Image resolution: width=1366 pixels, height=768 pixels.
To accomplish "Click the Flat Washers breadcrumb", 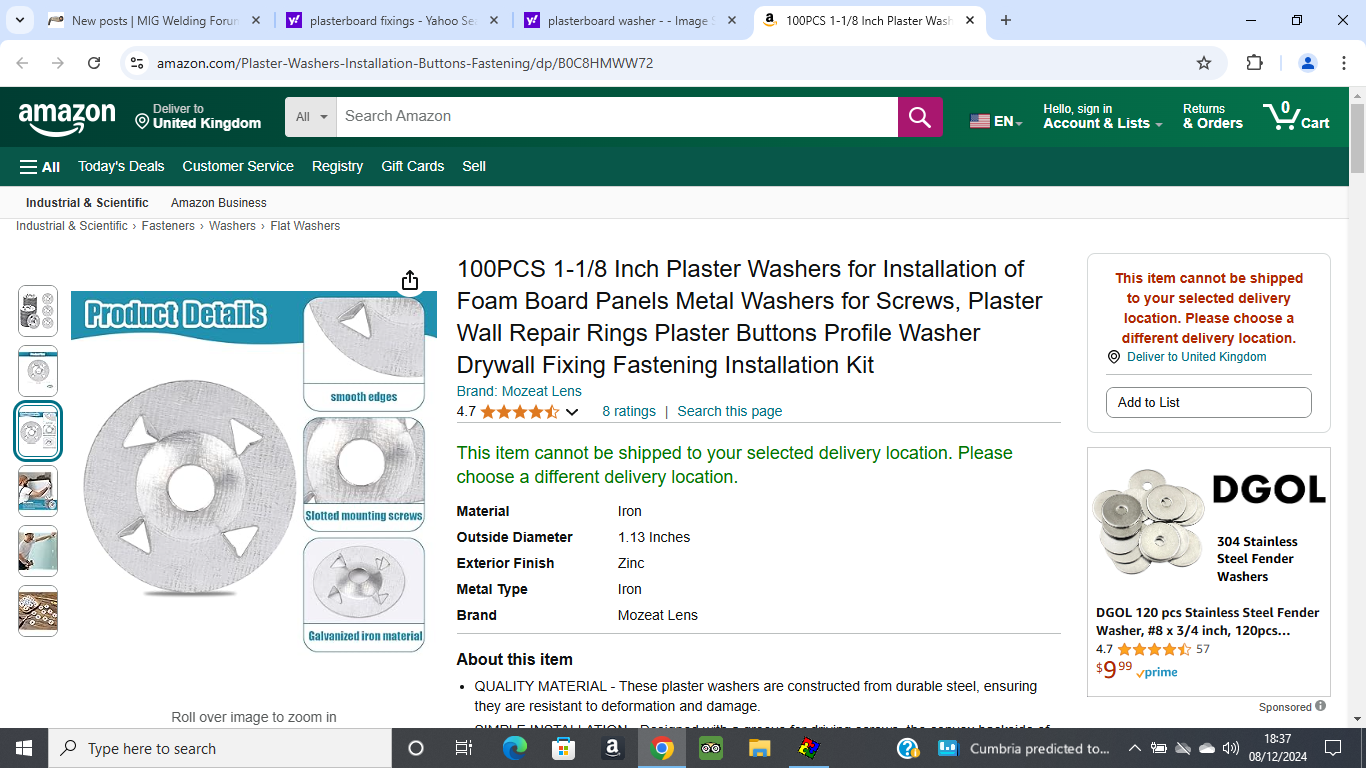I will (x=305, y=226).
